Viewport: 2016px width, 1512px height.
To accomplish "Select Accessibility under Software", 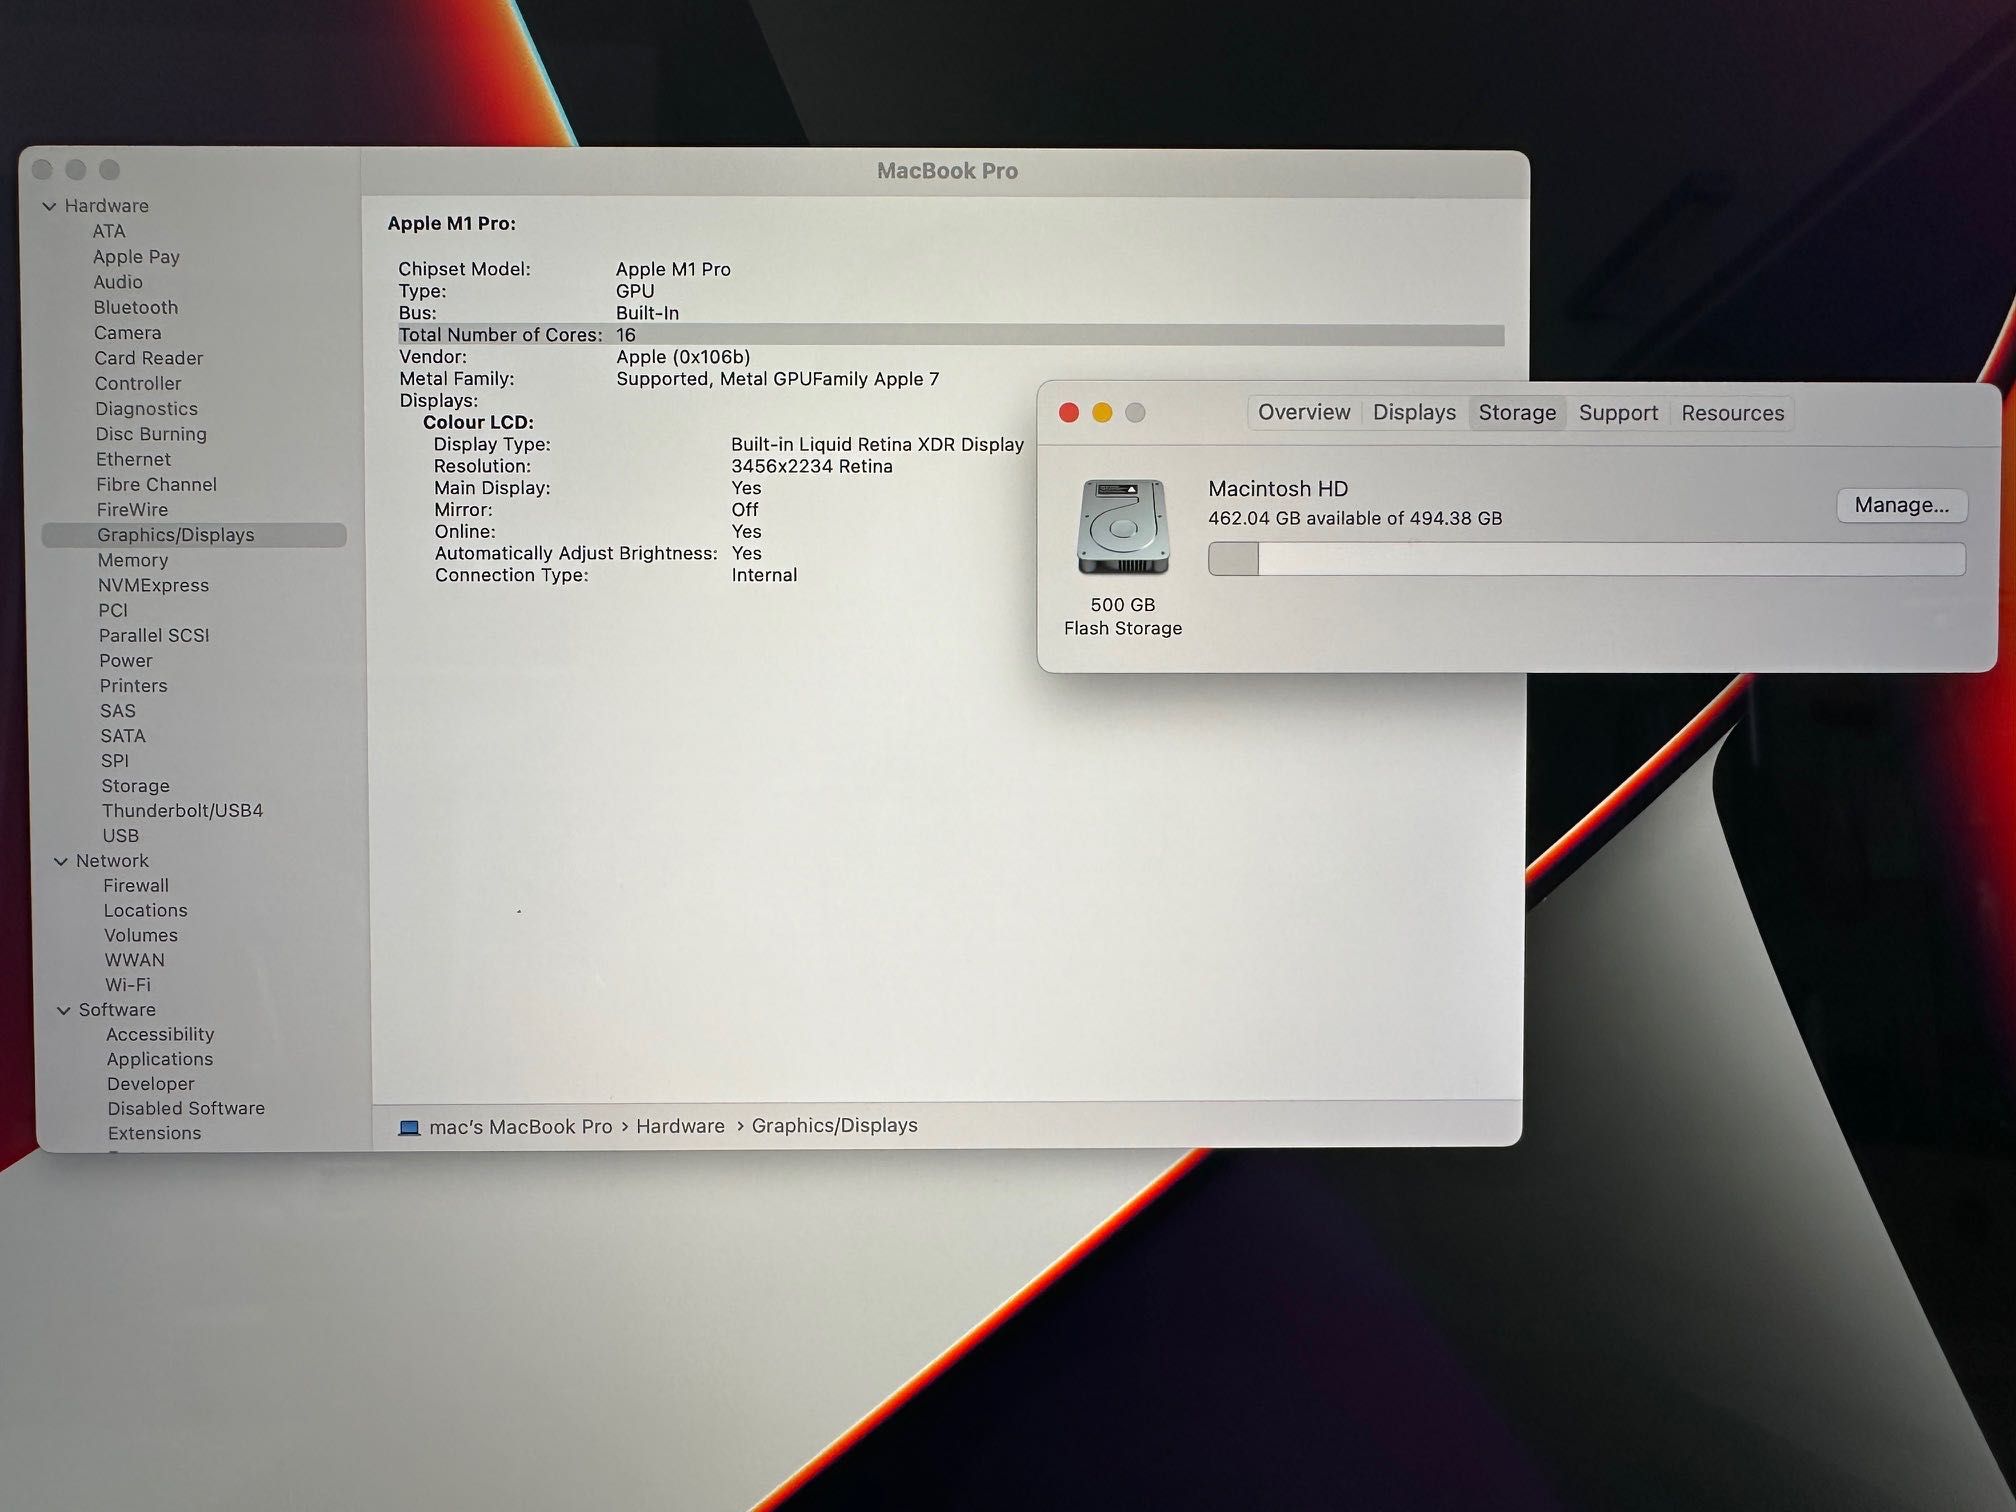I will click(x=160, y=1035).
